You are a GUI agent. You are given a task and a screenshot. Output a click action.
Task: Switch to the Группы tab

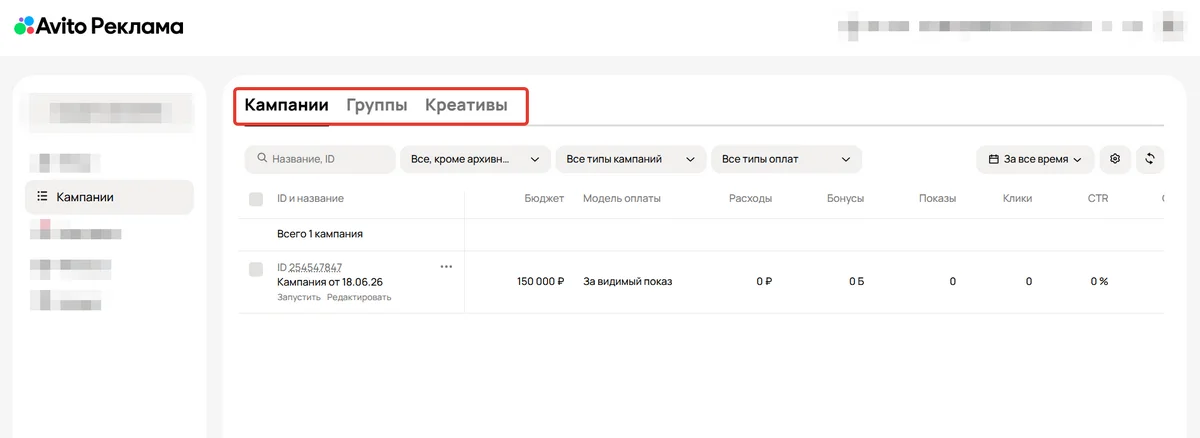point(377,105)
